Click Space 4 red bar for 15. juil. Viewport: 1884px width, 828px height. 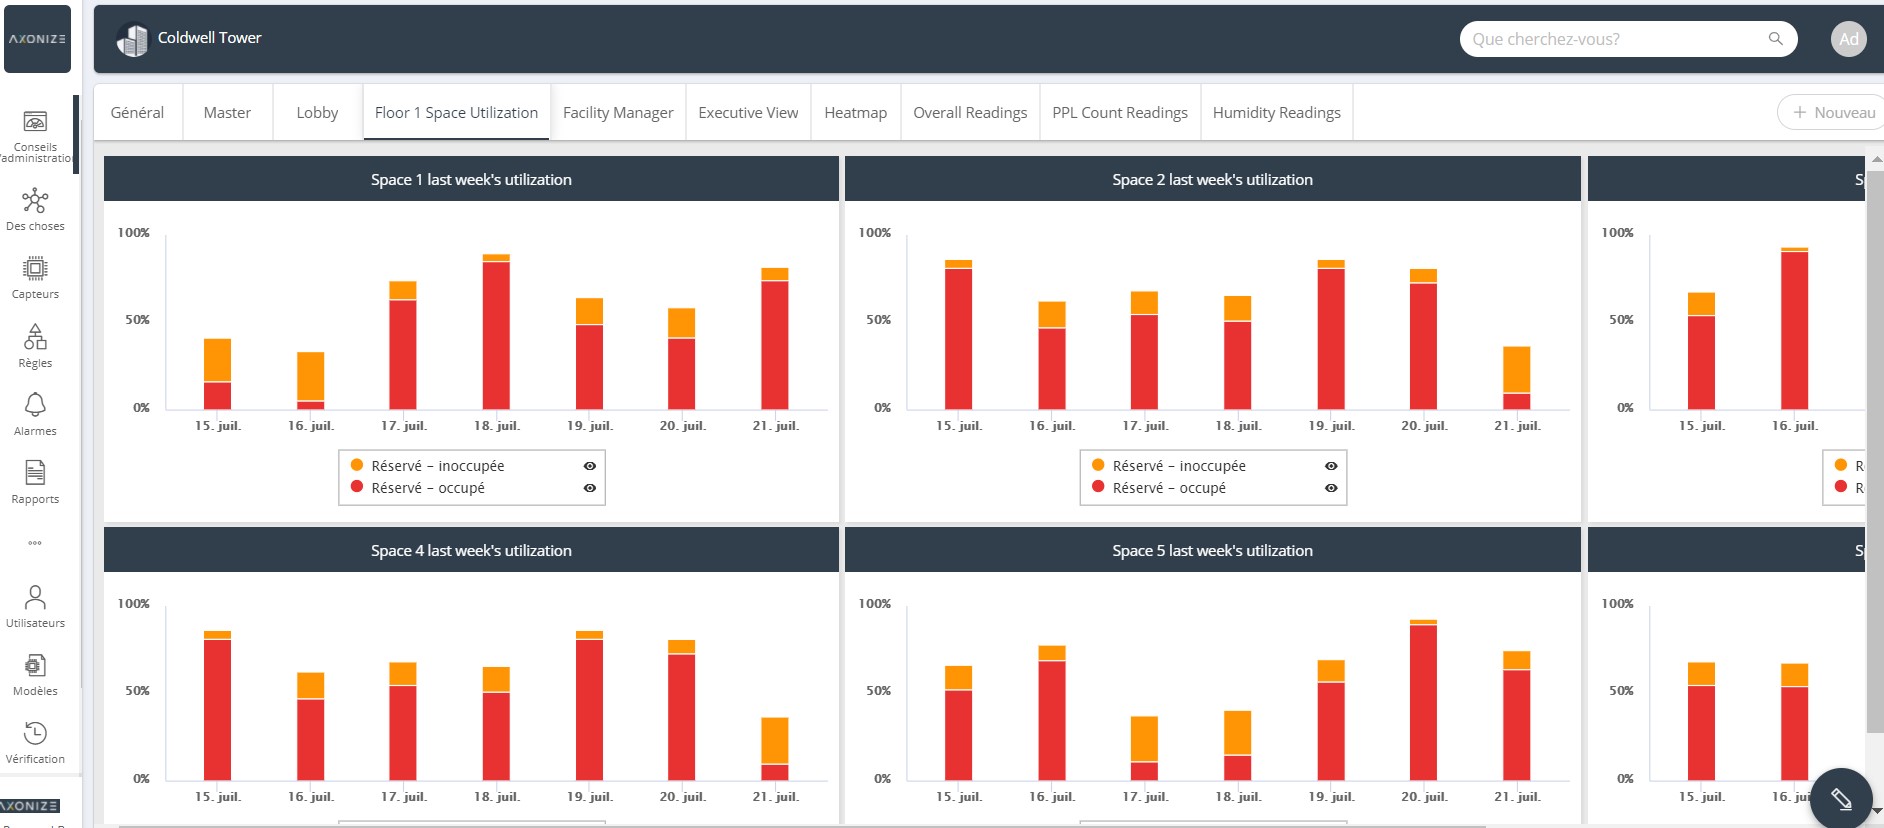[217, 709]
